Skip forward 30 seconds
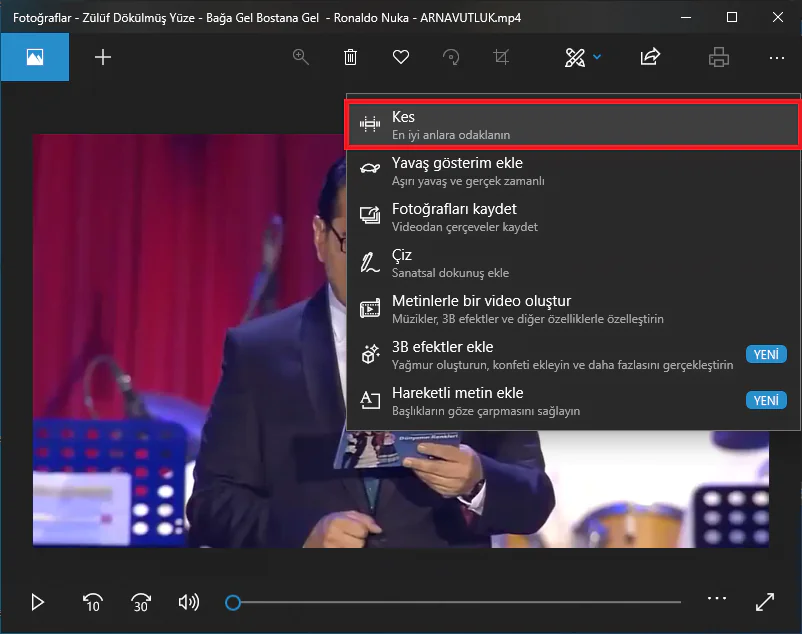 coord(141,602)
